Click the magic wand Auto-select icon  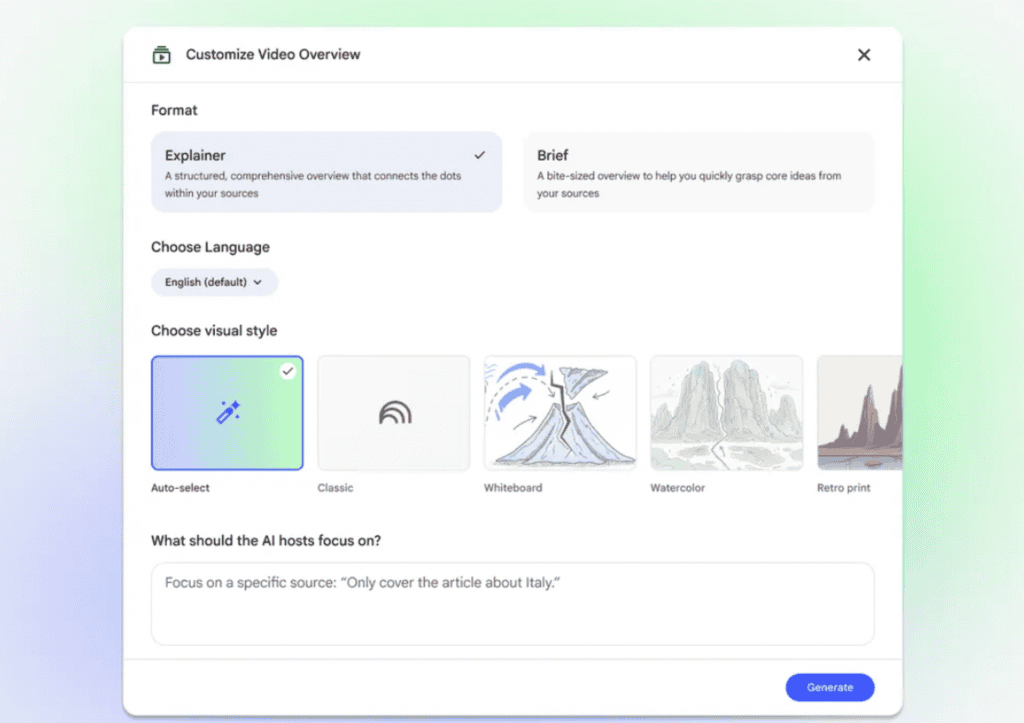[228, 412]
